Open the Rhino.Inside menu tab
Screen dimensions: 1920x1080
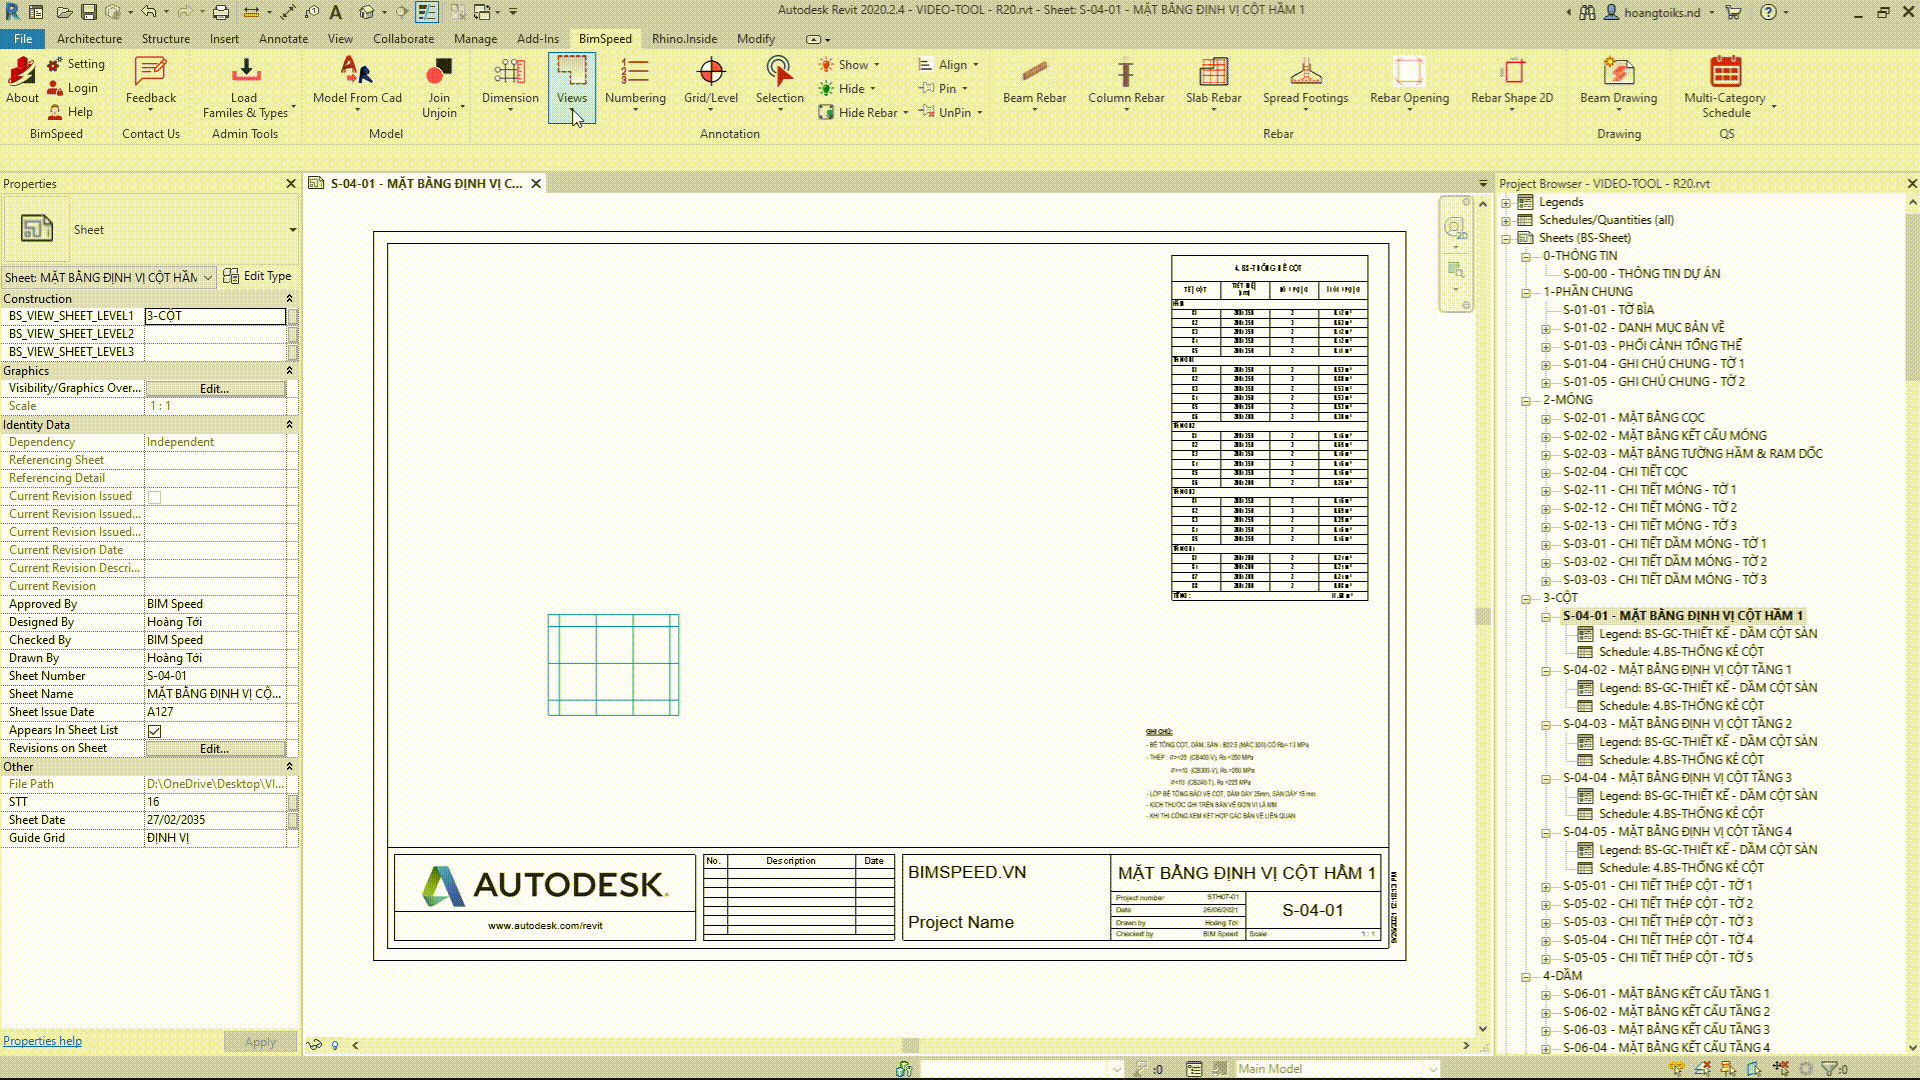684,38
